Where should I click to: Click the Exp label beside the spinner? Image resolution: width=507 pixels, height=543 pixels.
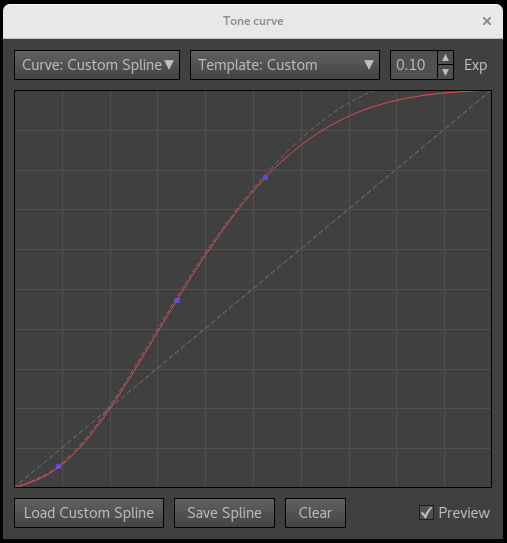coord(475,65)
